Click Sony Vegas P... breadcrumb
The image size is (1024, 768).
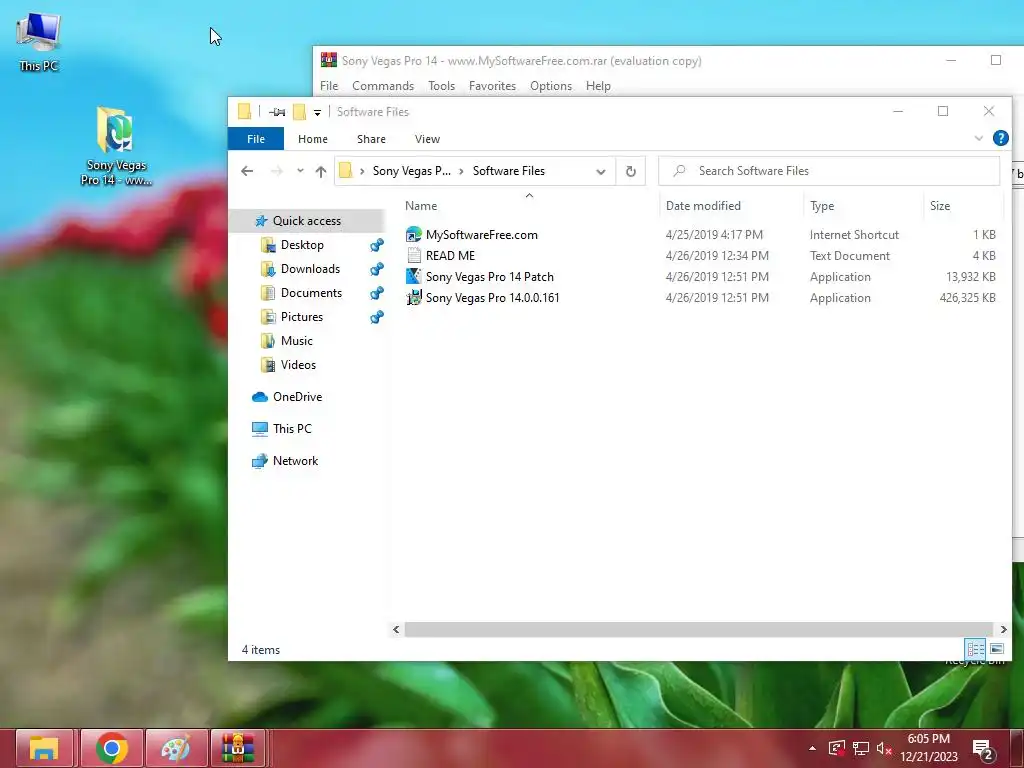411,170
